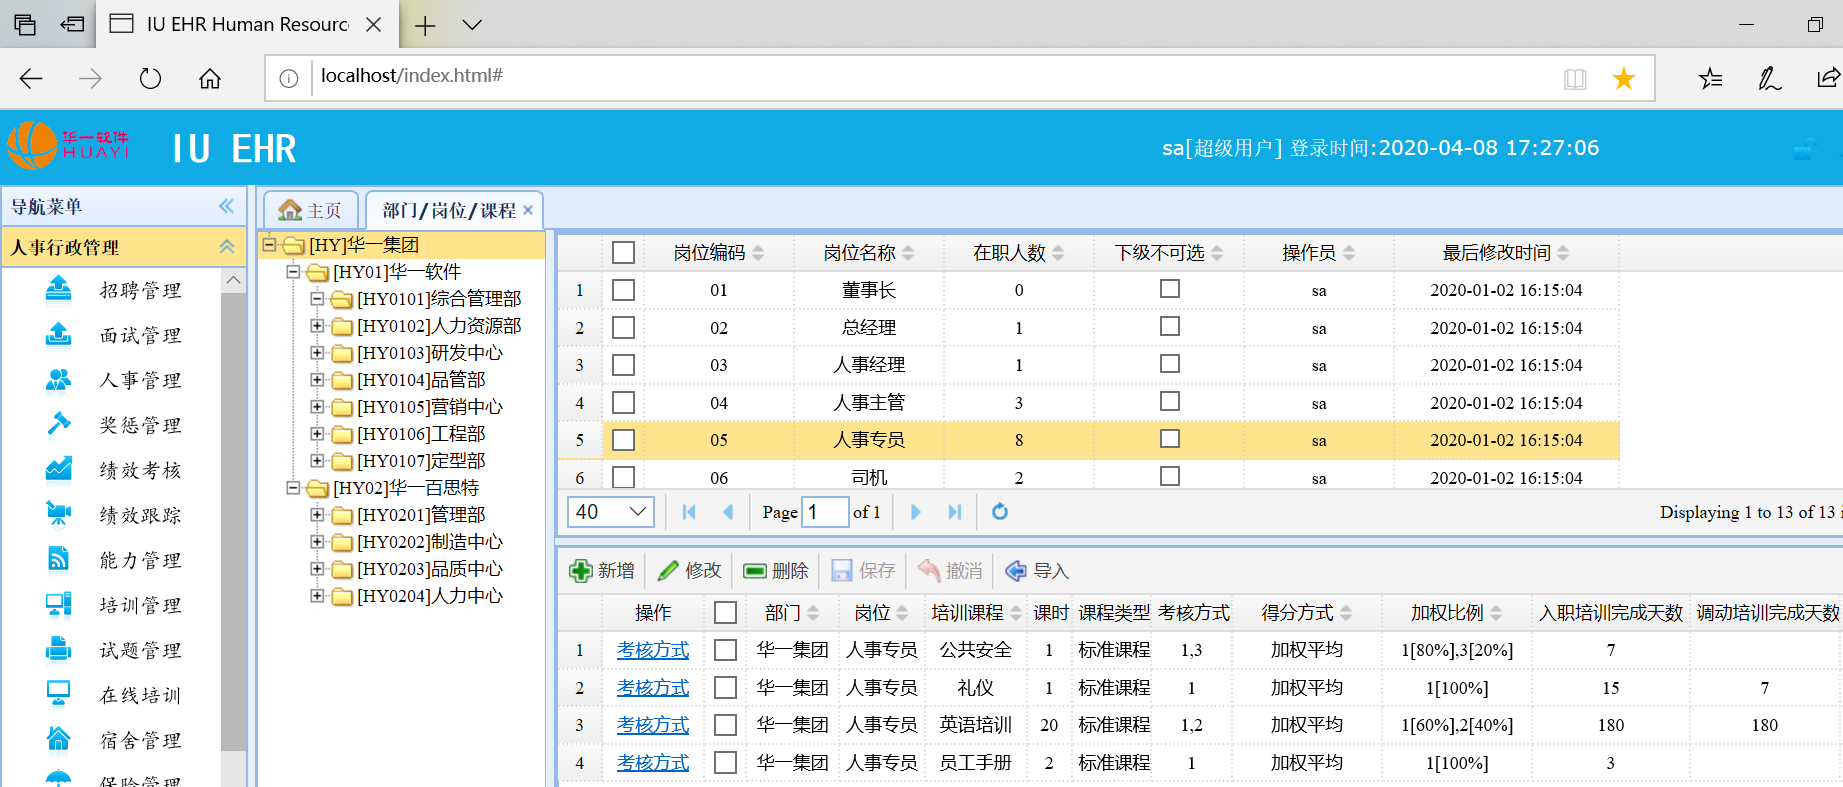Go to previous page of positions
The height and width of the screenshot is (787, 1843).
pyautogui.click(x=728, y=512)
